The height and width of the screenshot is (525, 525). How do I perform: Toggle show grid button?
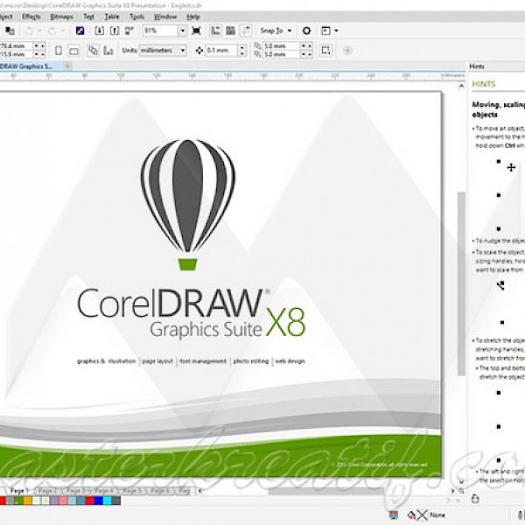coord(230,31)
